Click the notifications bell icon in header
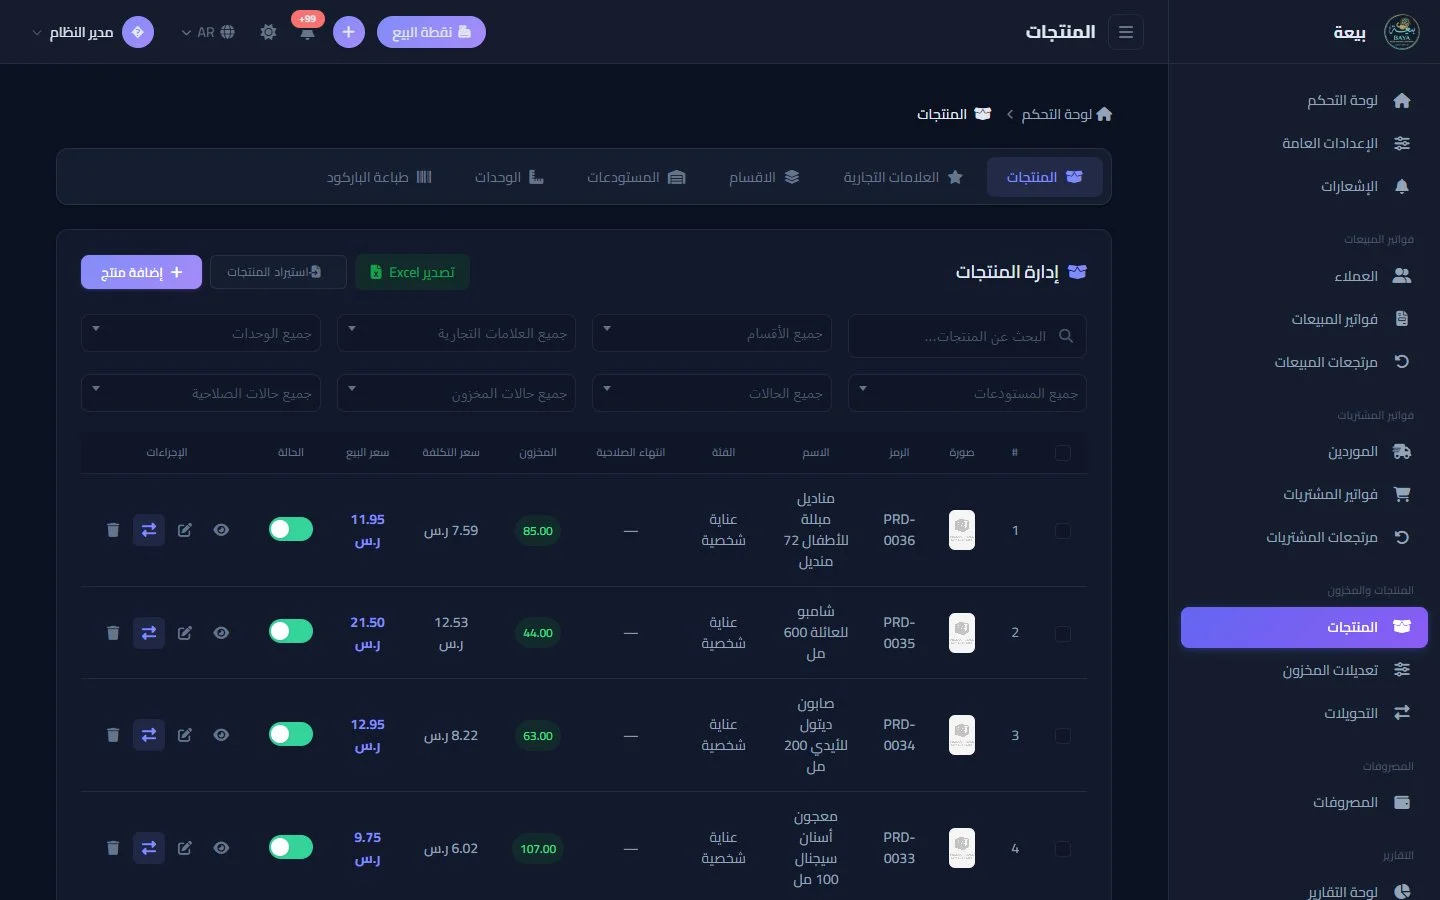This screenshot has height=900, width=1440. point(307,32)
